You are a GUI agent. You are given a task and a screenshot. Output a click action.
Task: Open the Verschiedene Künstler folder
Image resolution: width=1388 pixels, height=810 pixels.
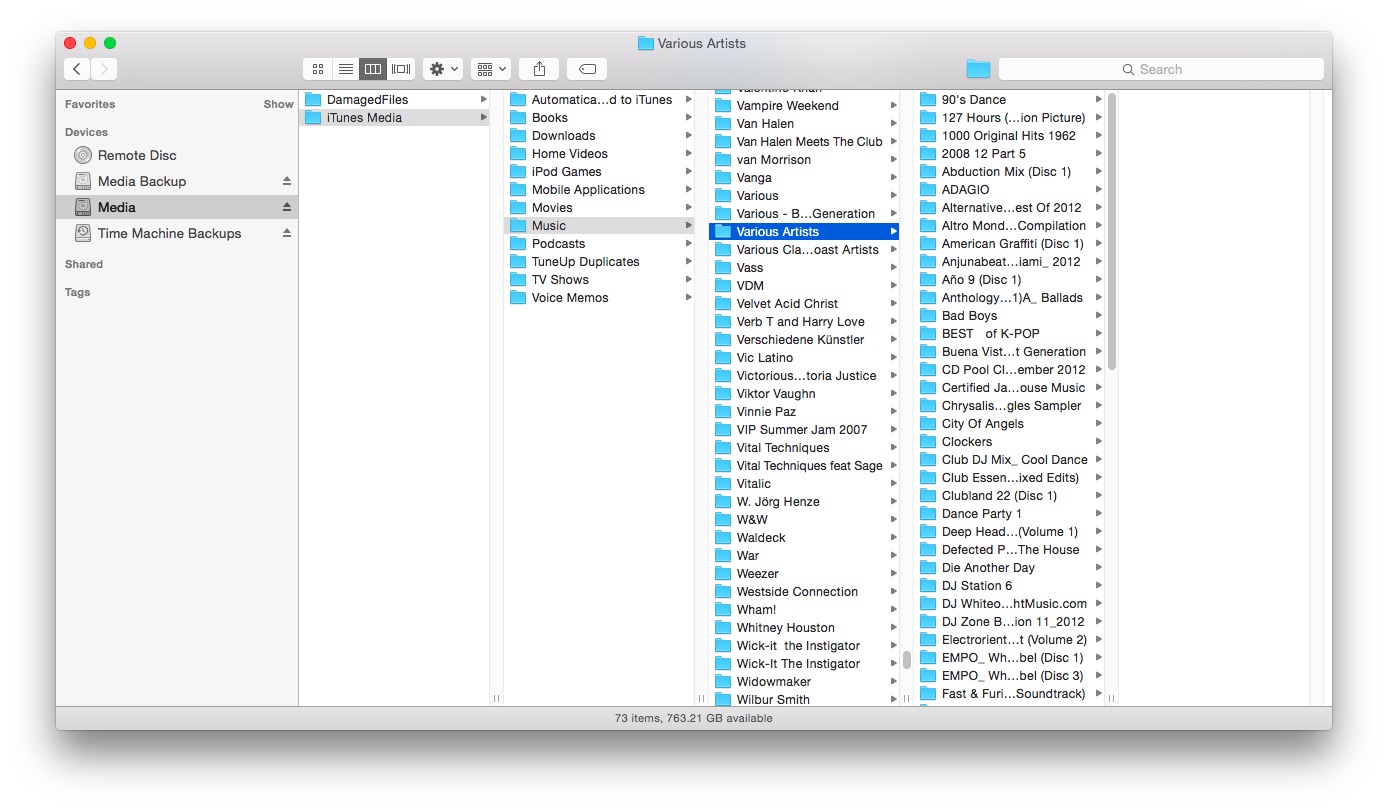click(804, 339)
